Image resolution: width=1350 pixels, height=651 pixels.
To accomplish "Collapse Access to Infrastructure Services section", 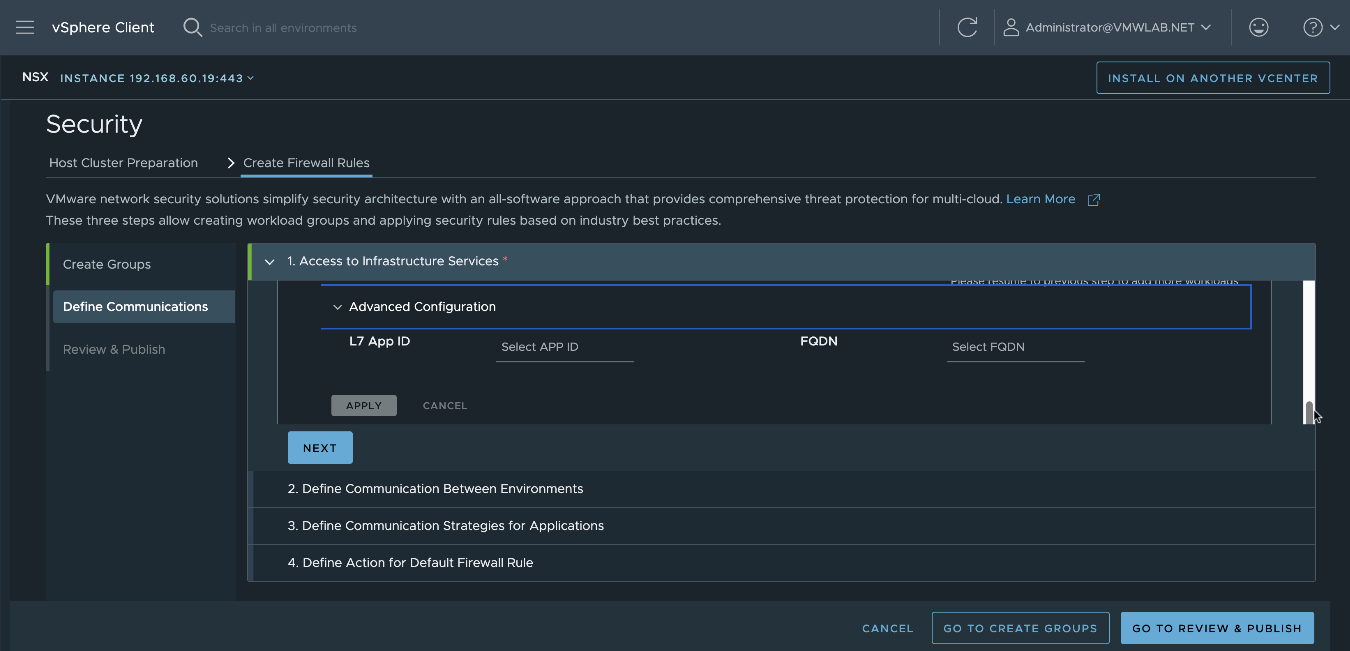I will tap(269, 261).
